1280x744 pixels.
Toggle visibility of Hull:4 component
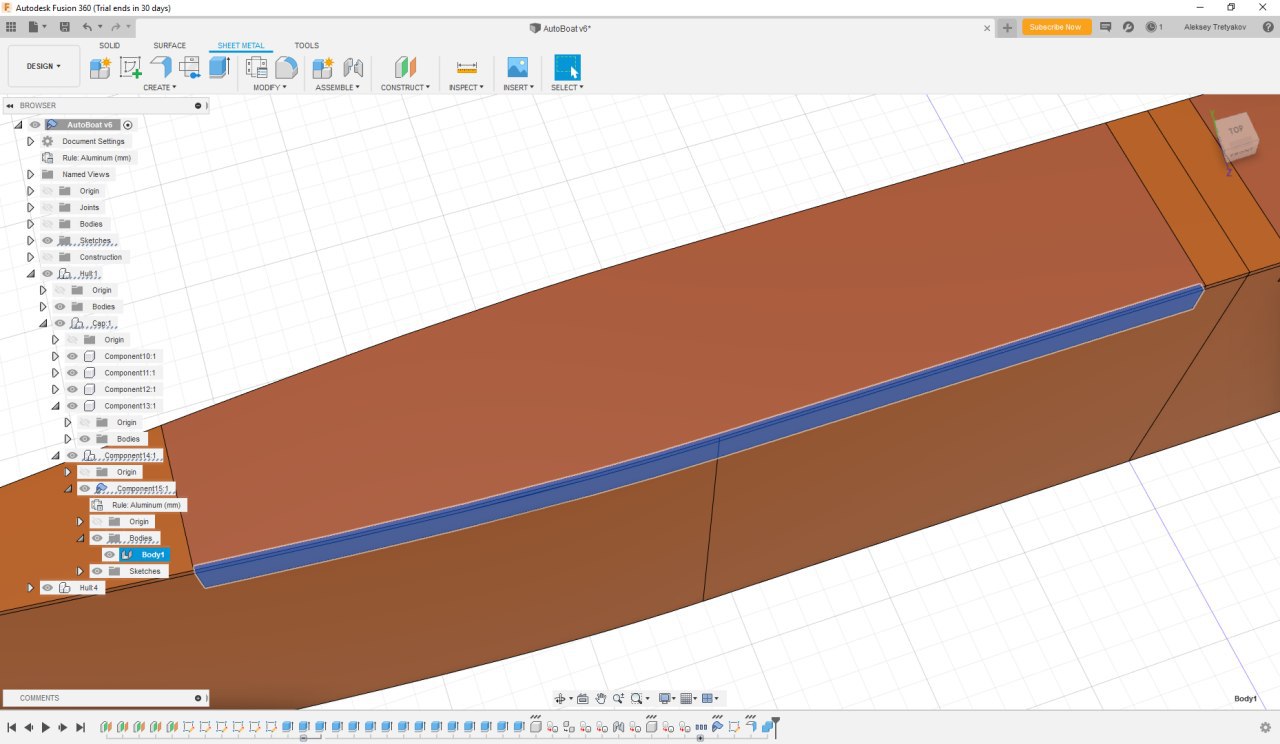coord(47,588)
